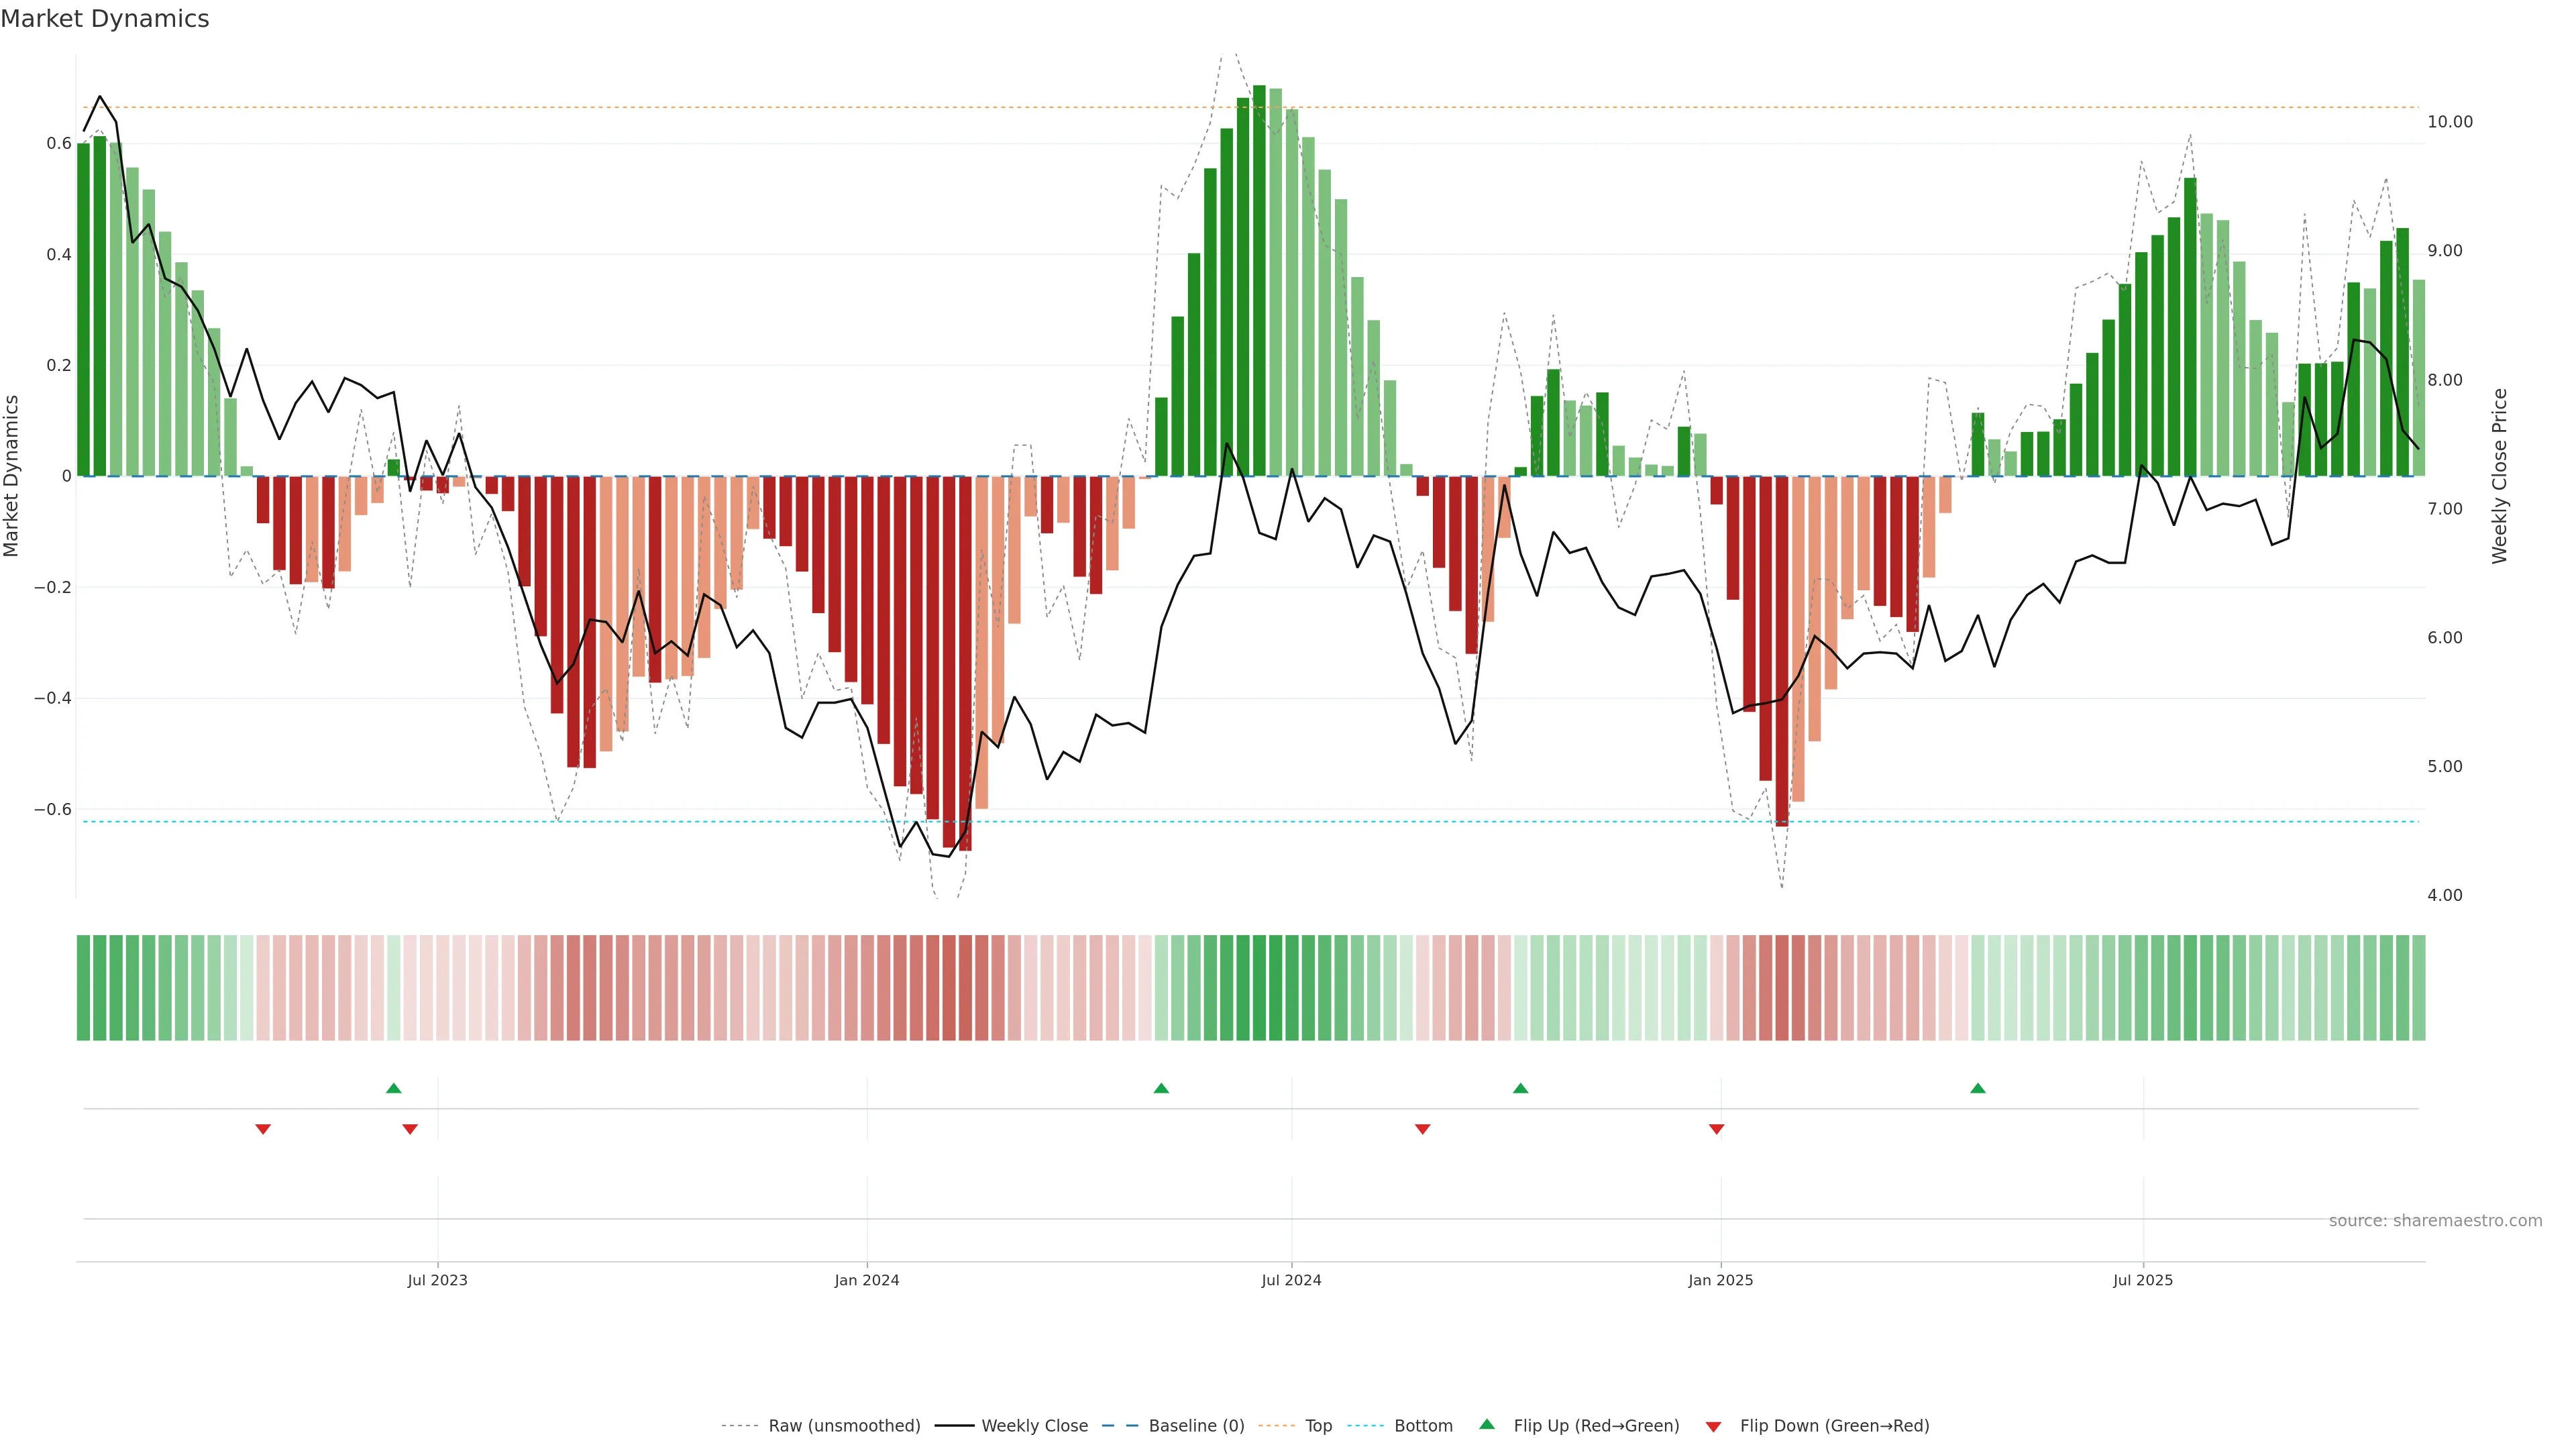Image resolution: width=2576 pixels, height=1449 pixels.
Task: Click the Jul 2025 x-axis label
Action: pyautogui.click(x=2143, y=1280)
